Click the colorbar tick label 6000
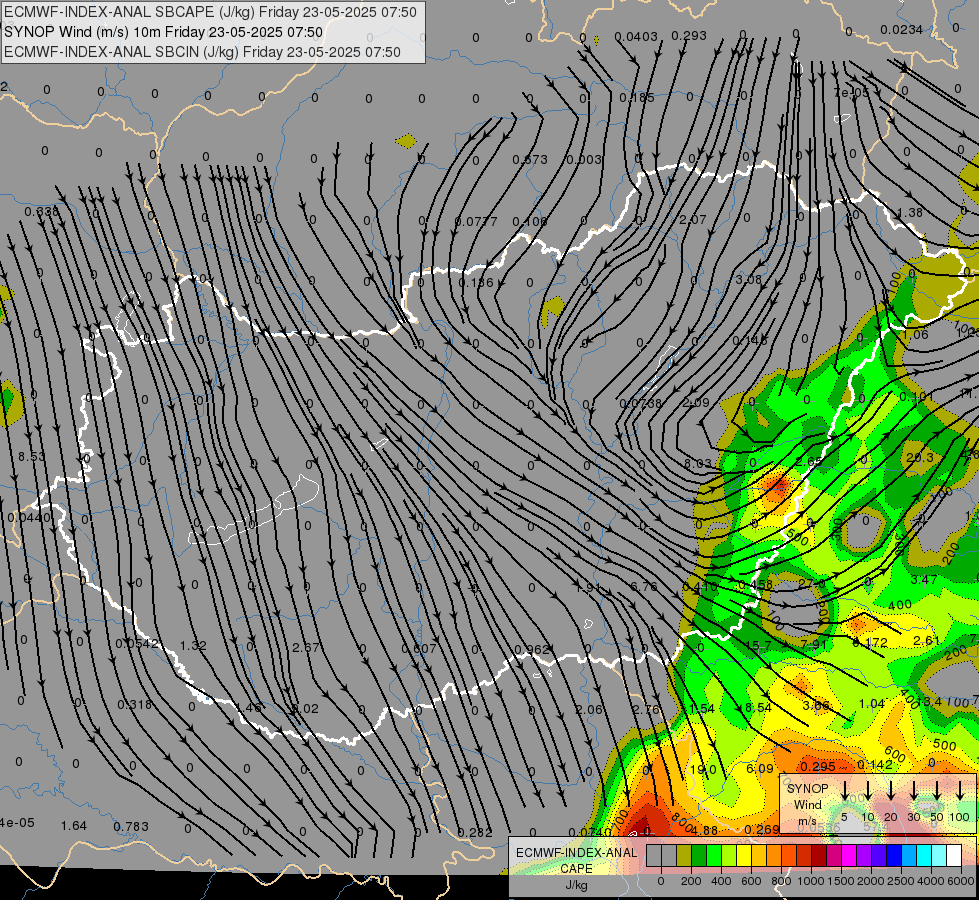979x900 pixels. 961,881
